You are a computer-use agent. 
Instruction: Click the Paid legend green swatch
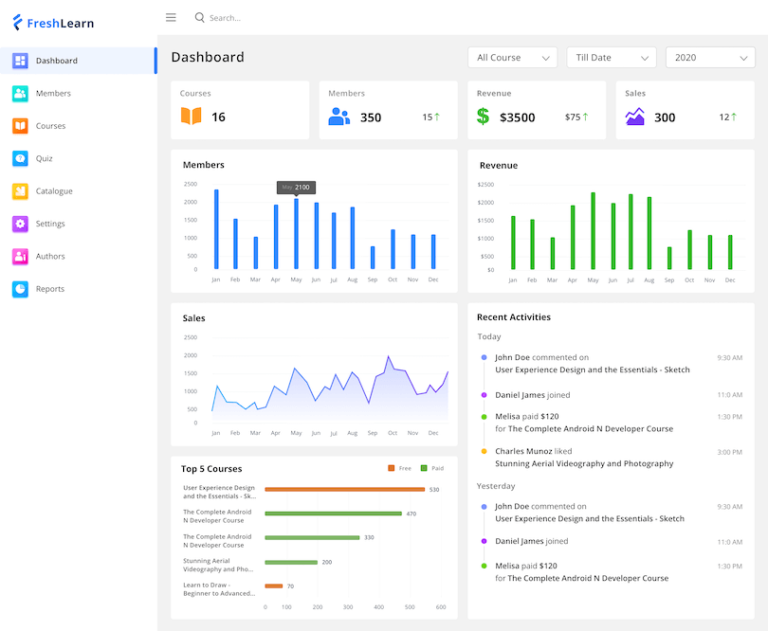coord(424,468)
